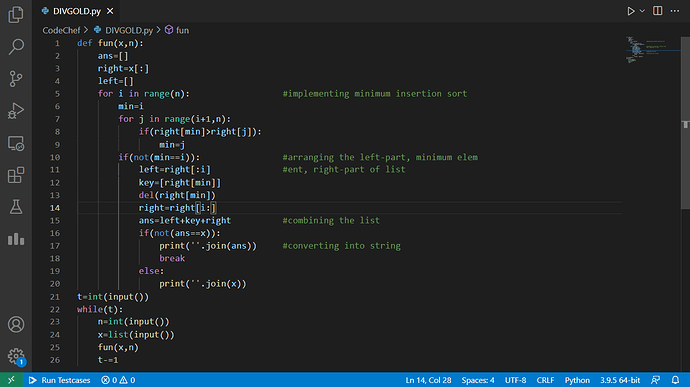Click line number 14 in gutter
Screen dimensions: 690x387
click(55, 208)
